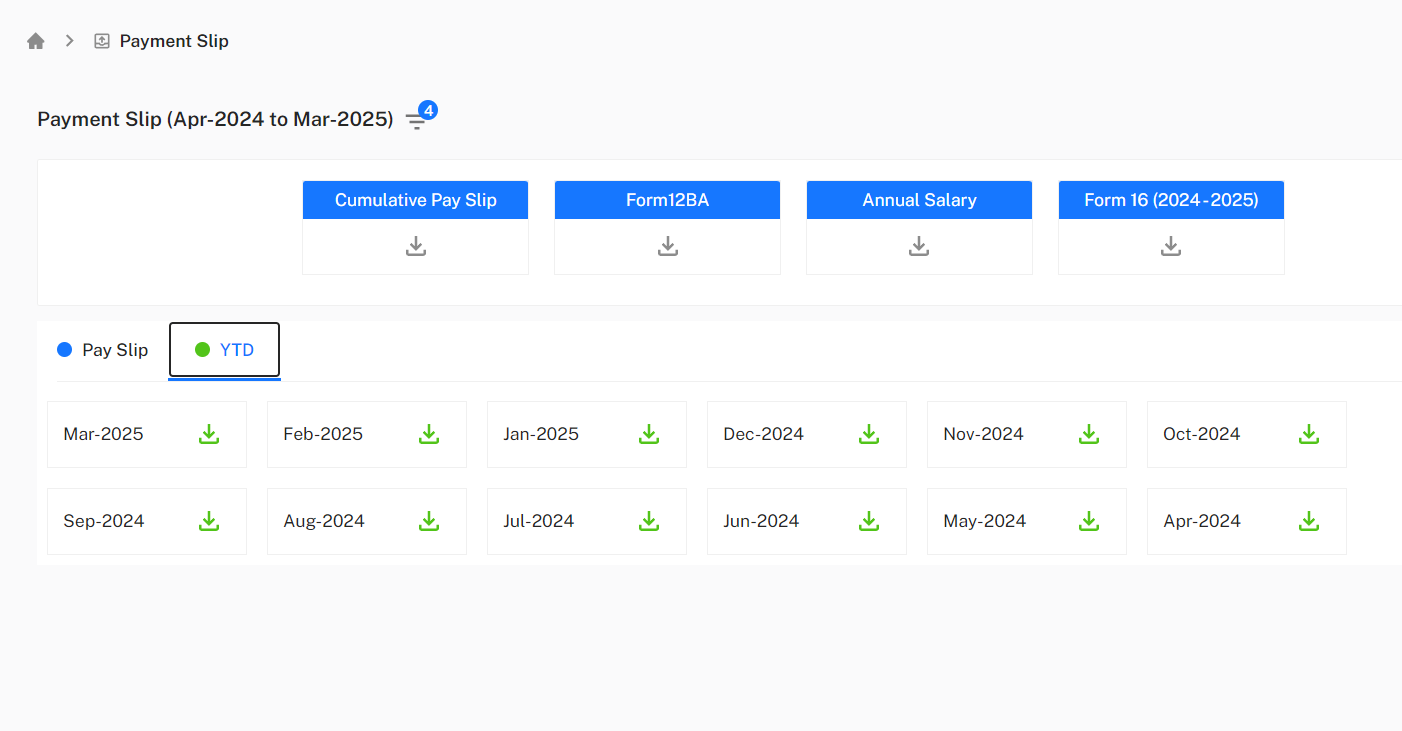Select the Nov-2024 payment slip card
This screenshot has height=731, width=1402.
click(1026, 434)
